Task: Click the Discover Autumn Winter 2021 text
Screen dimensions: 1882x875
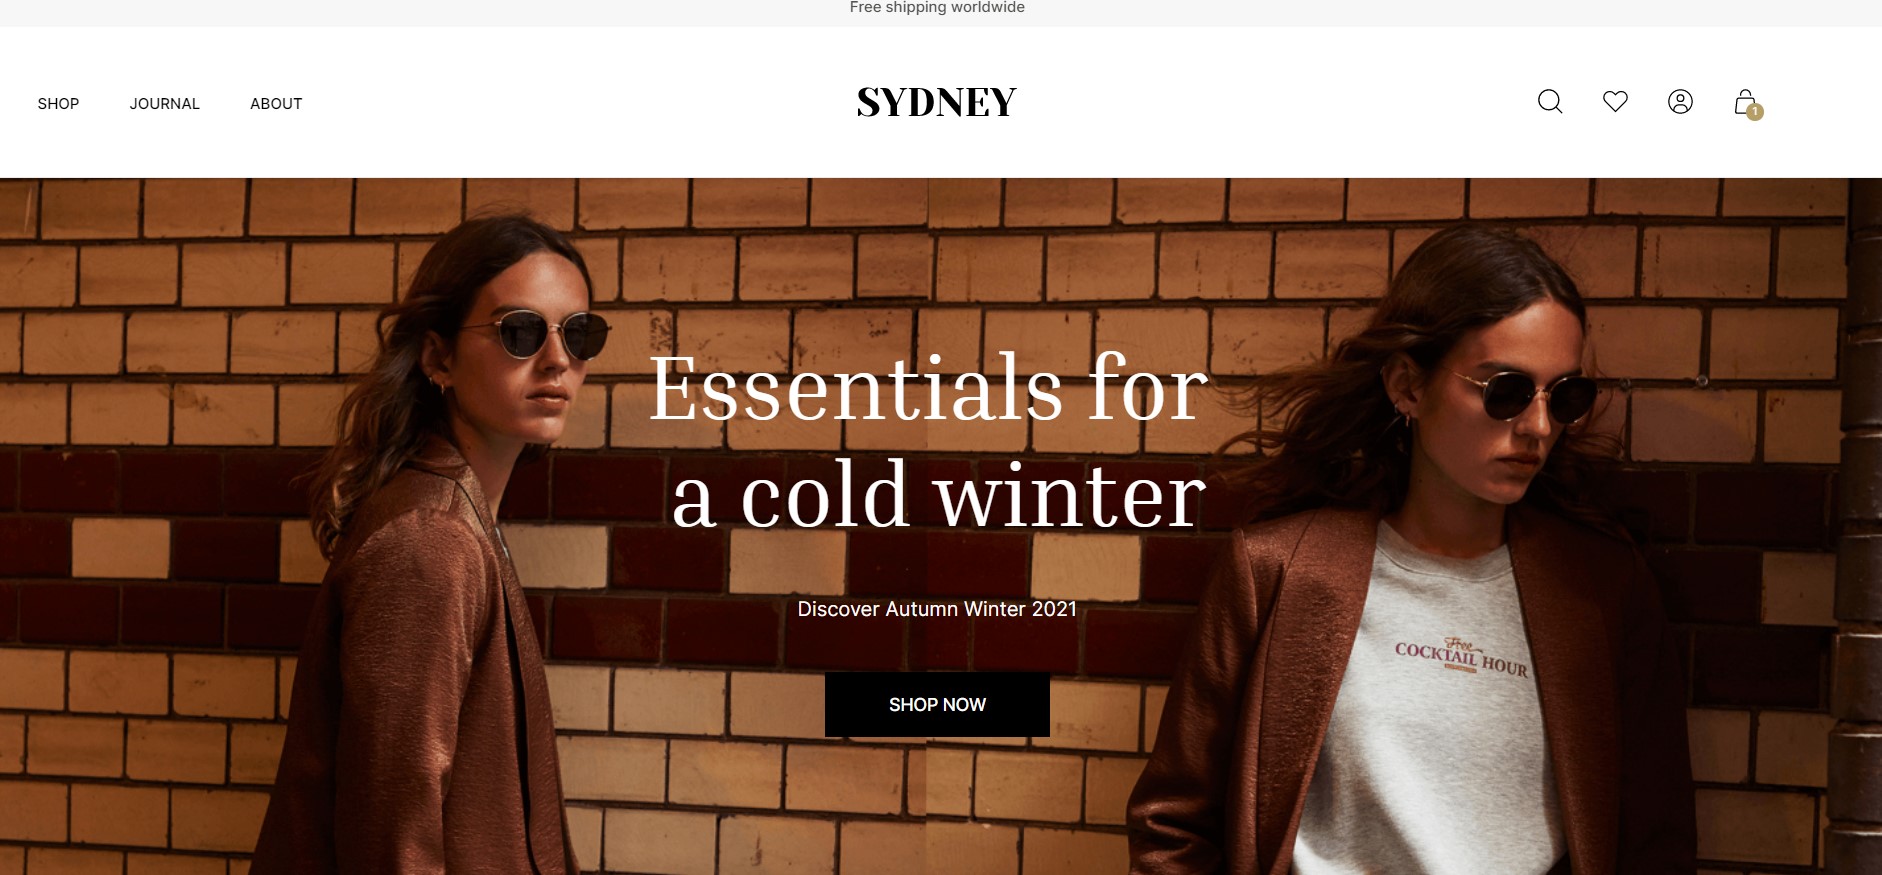Action: (x=937, y=609)
